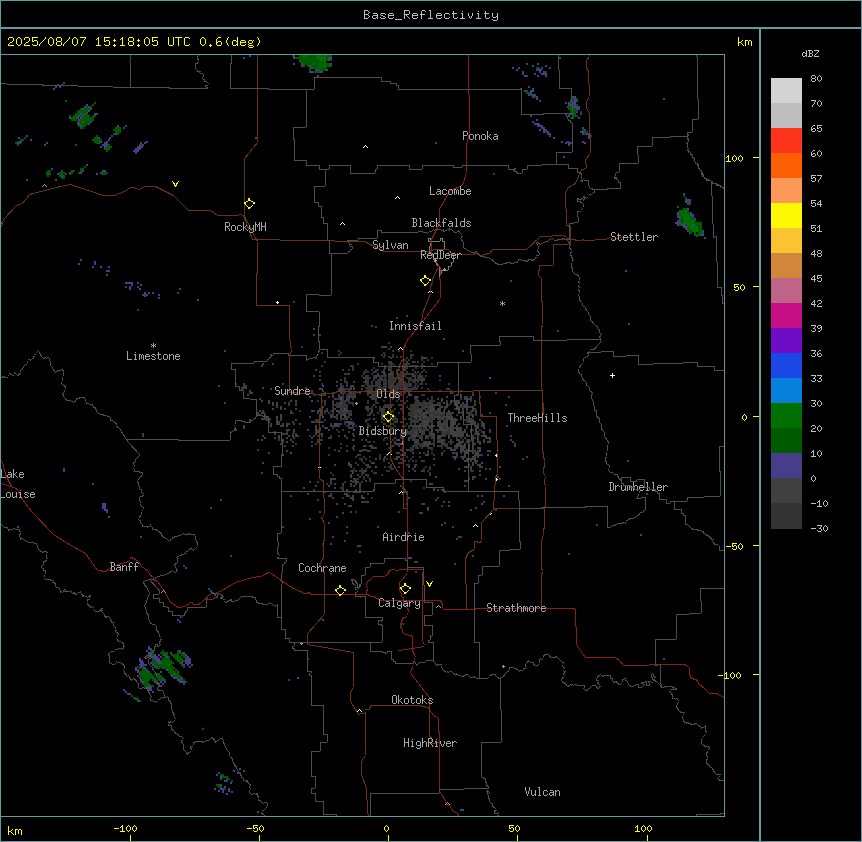Screen dimensions: 862x842
Task: Pick the red 60-65 dBZ legend swatch
Action: (x=786, y=141)
